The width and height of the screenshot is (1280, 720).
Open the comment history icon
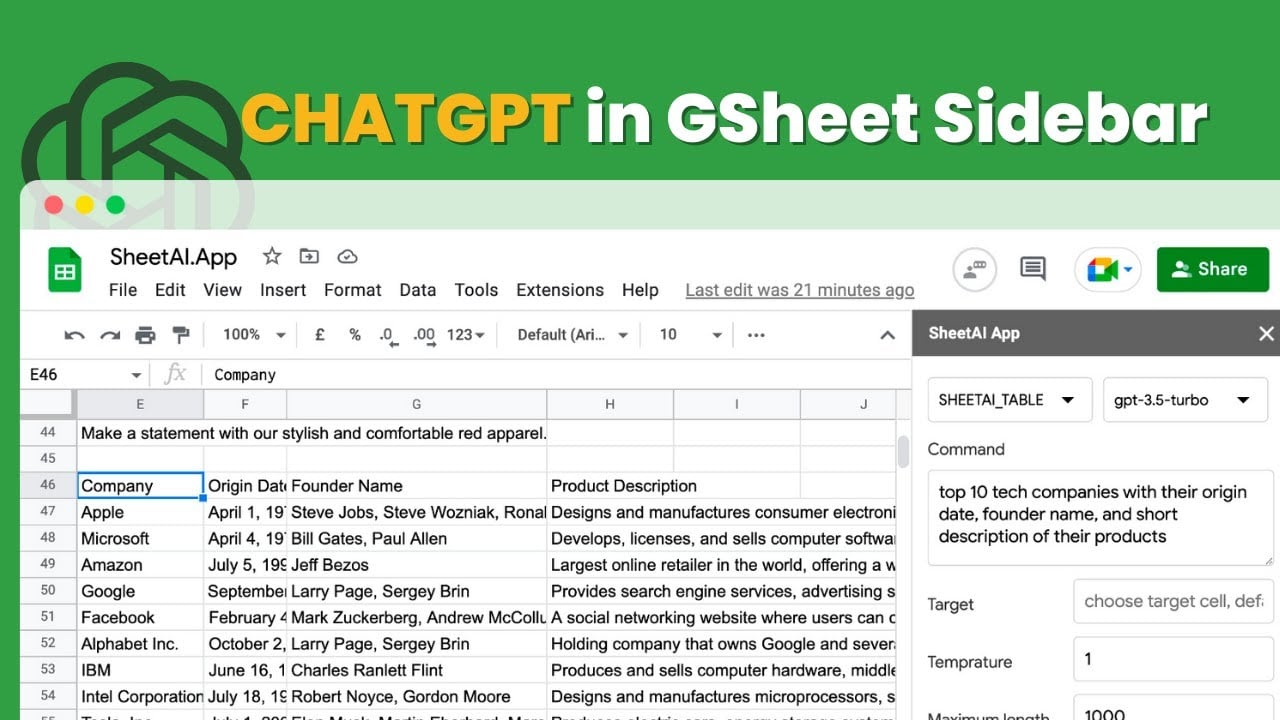1033,268
